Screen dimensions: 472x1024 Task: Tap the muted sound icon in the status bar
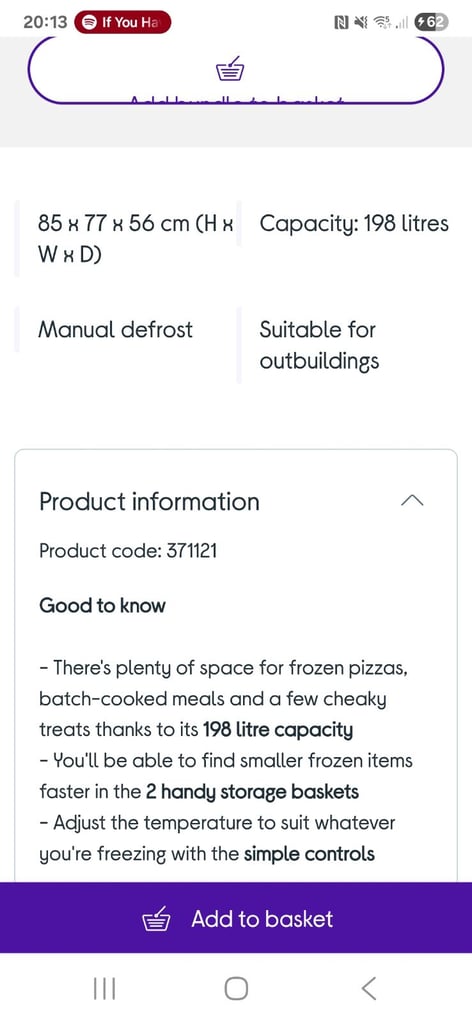[361, 23]
